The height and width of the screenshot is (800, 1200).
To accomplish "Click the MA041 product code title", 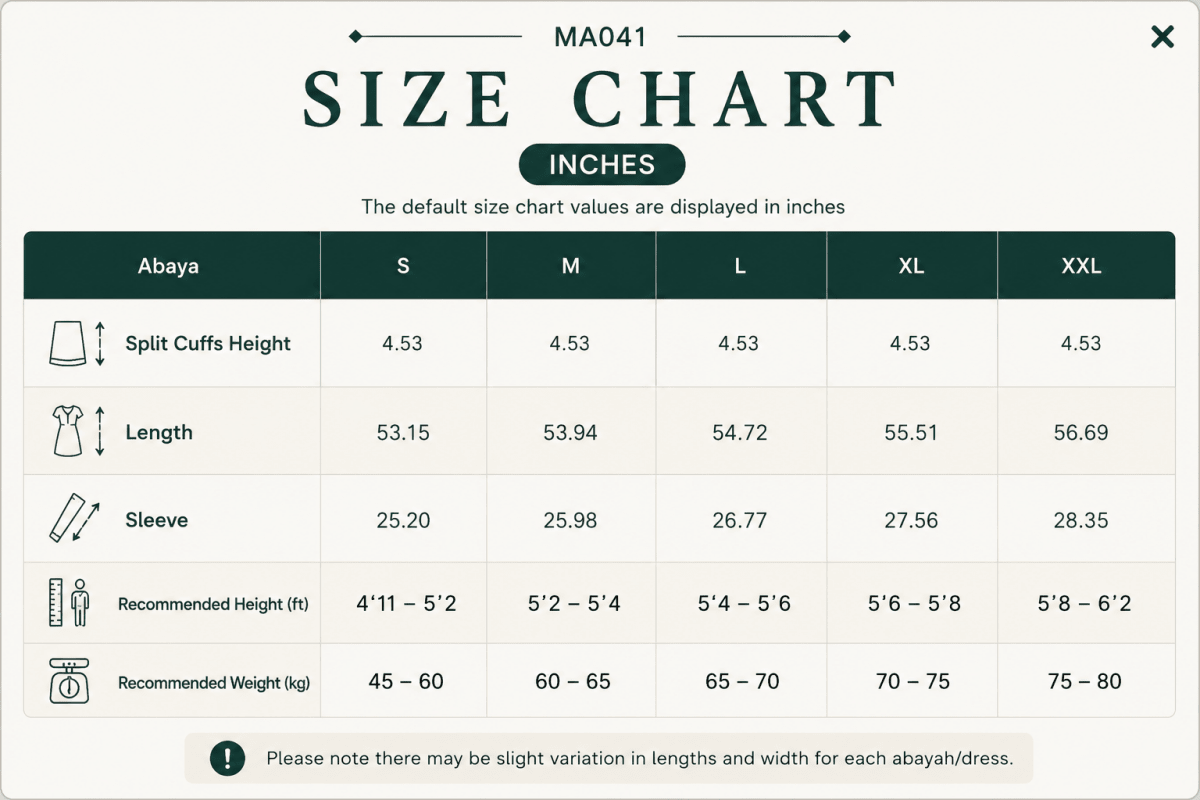I will [600, 37].
